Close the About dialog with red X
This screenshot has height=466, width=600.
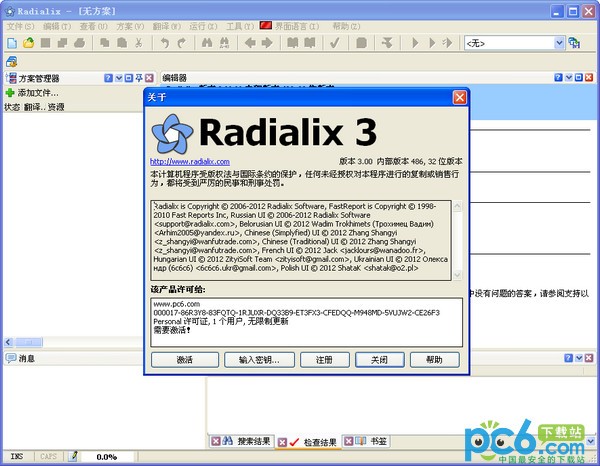point(460,98)
